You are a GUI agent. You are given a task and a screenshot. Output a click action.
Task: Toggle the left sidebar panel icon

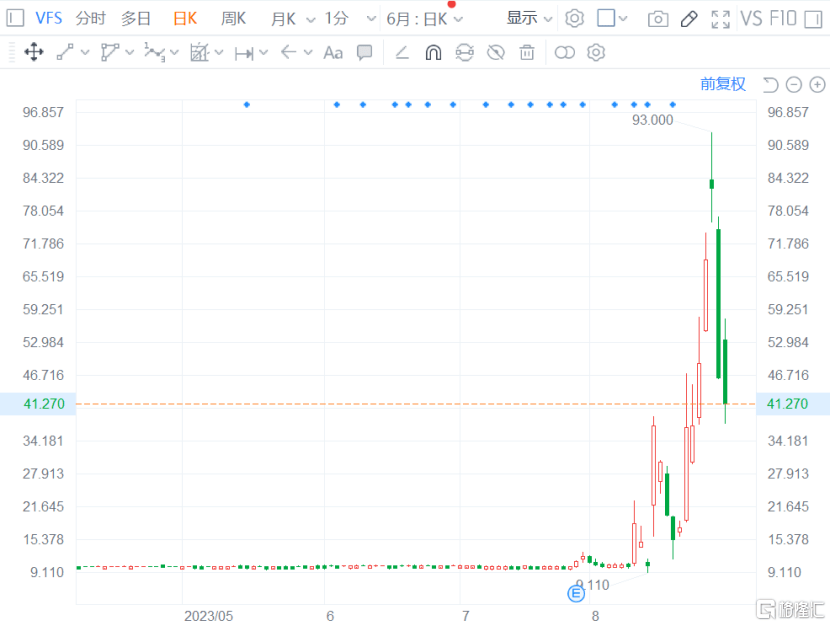(x=15, y=18)
